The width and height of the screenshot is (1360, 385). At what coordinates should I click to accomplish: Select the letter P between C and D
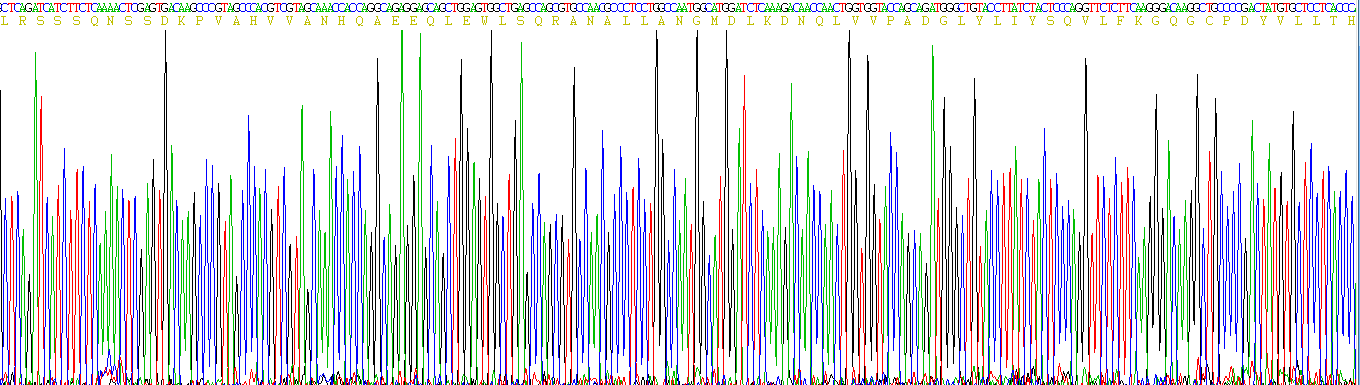(x=1226, y=21)
